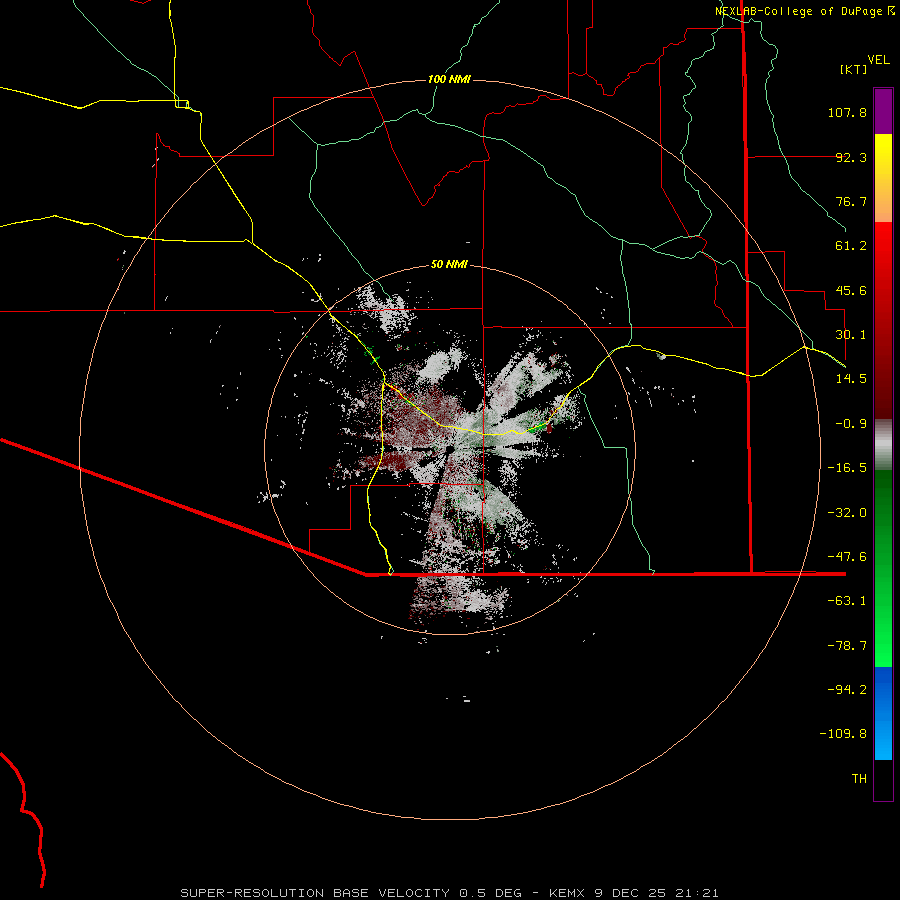Click the [KT] units label
Screen dimensions: 900x900
tap(854, 69)
